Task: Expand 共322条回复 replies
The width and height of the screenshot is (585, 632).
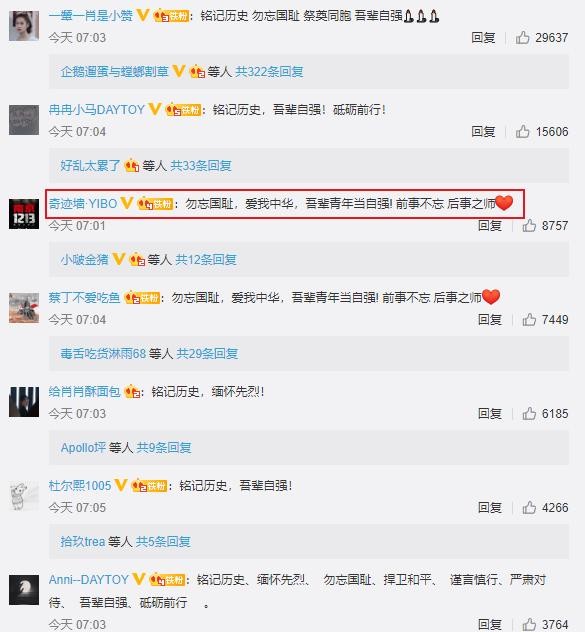Action: [269, 72]
